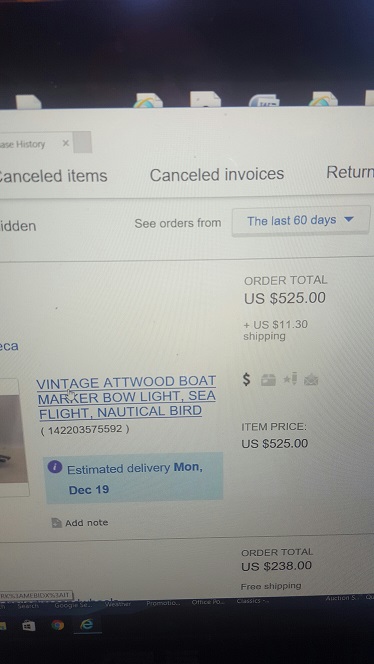This screenshot has width=374, height=664.
Task: Click the blue info icon beside Estimated delivery
Action: pyautogui.click(x=55, y=468)
